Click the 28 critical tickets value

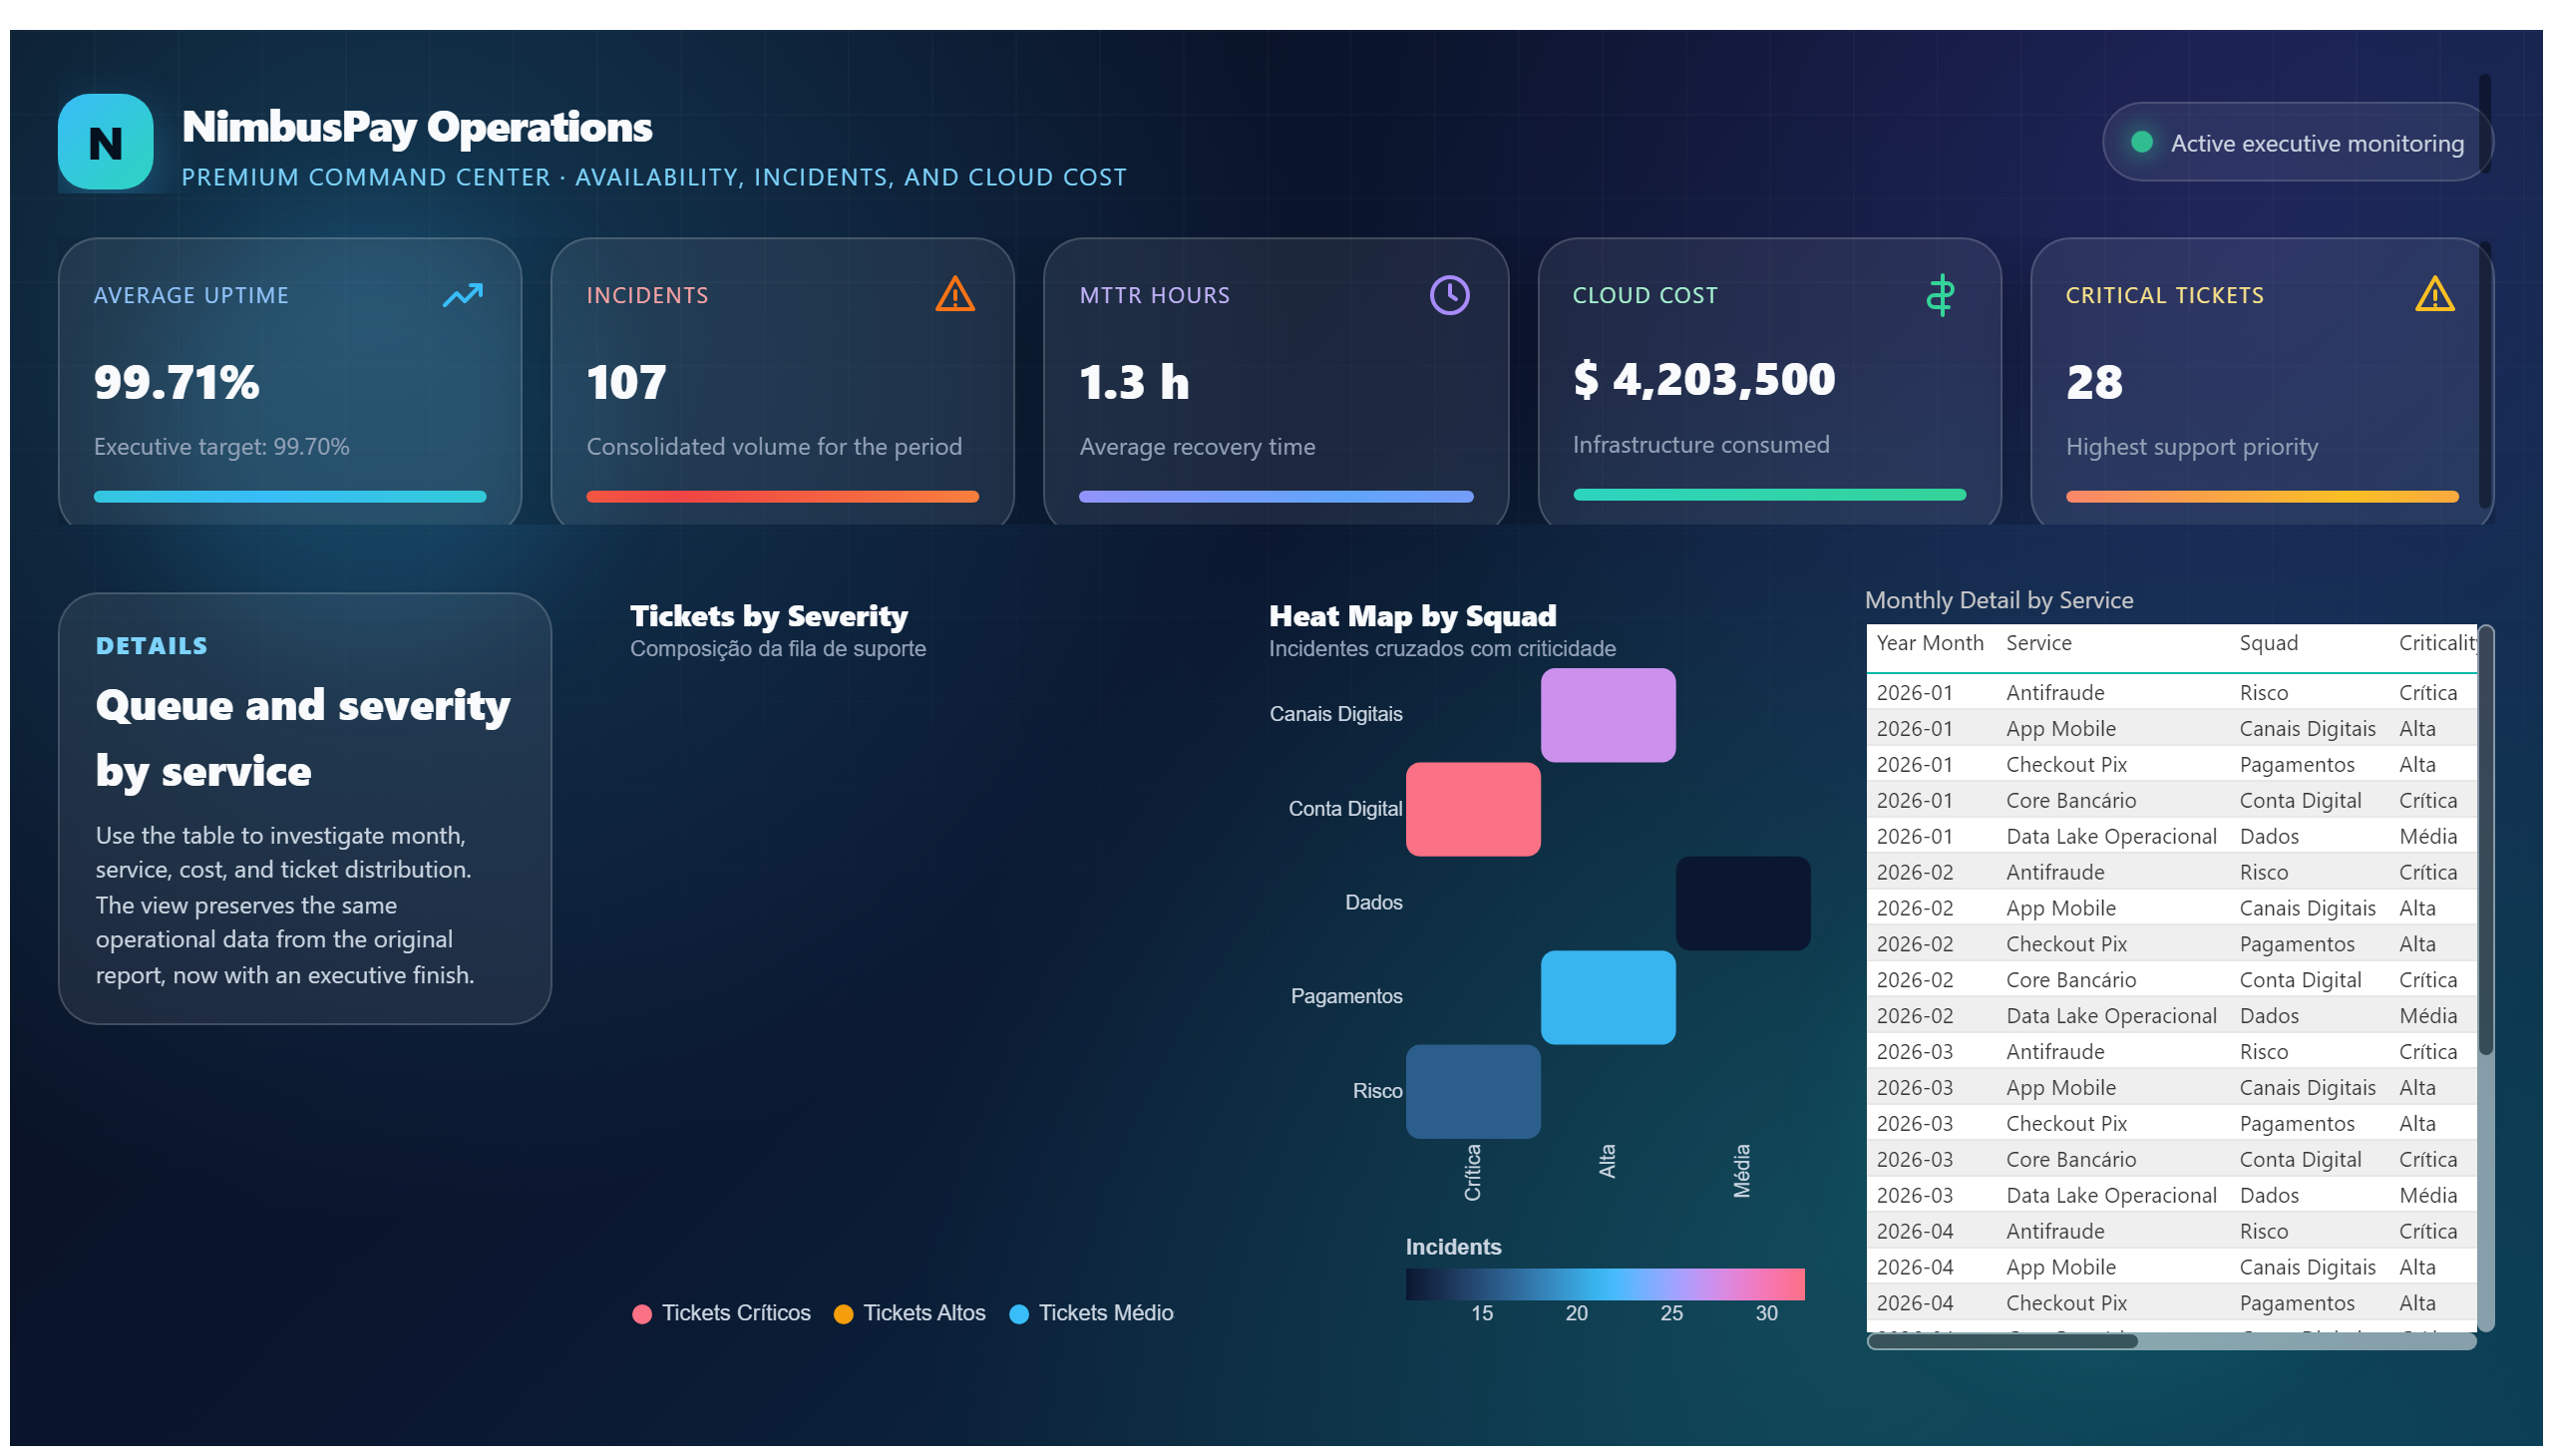(2094, 382)
